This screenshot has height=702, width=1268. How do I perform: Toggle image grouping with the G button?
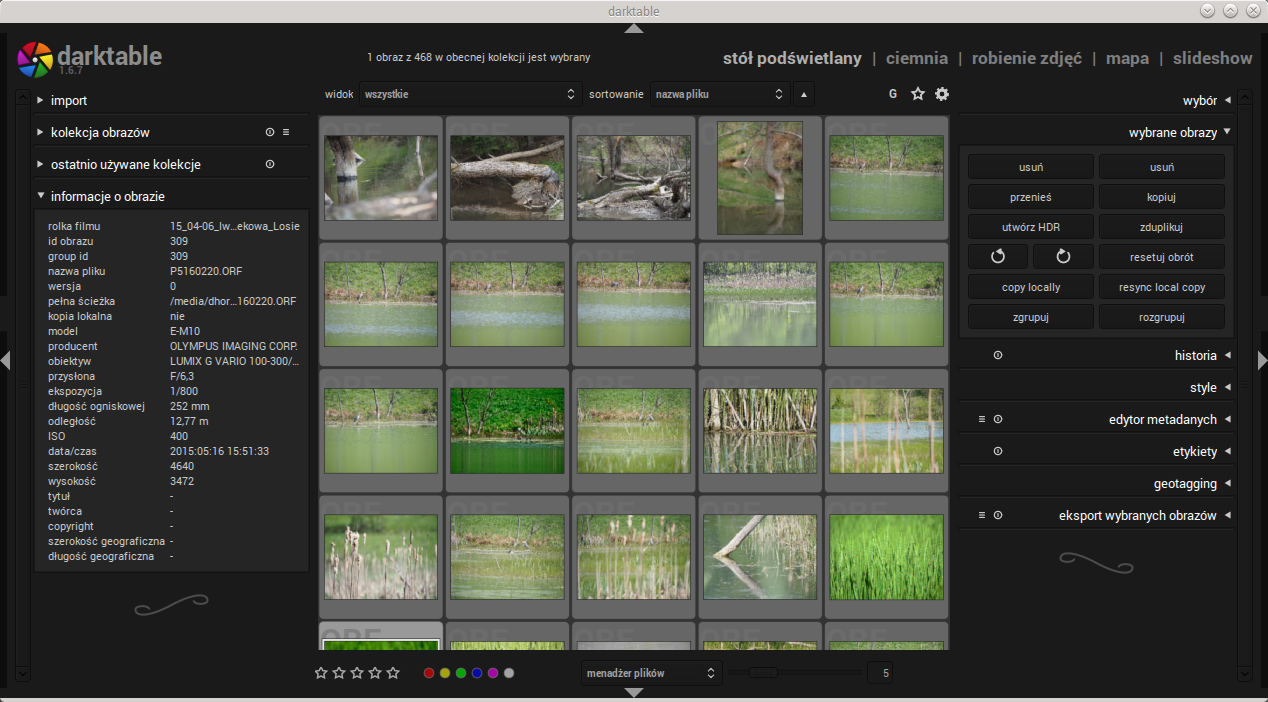tap(893, 94)
